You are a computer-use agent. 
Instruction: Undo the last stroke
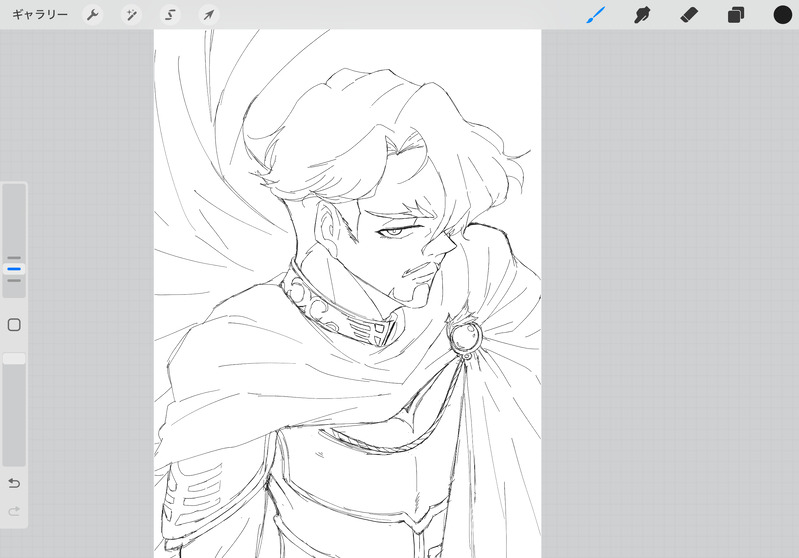click(14, 483)
